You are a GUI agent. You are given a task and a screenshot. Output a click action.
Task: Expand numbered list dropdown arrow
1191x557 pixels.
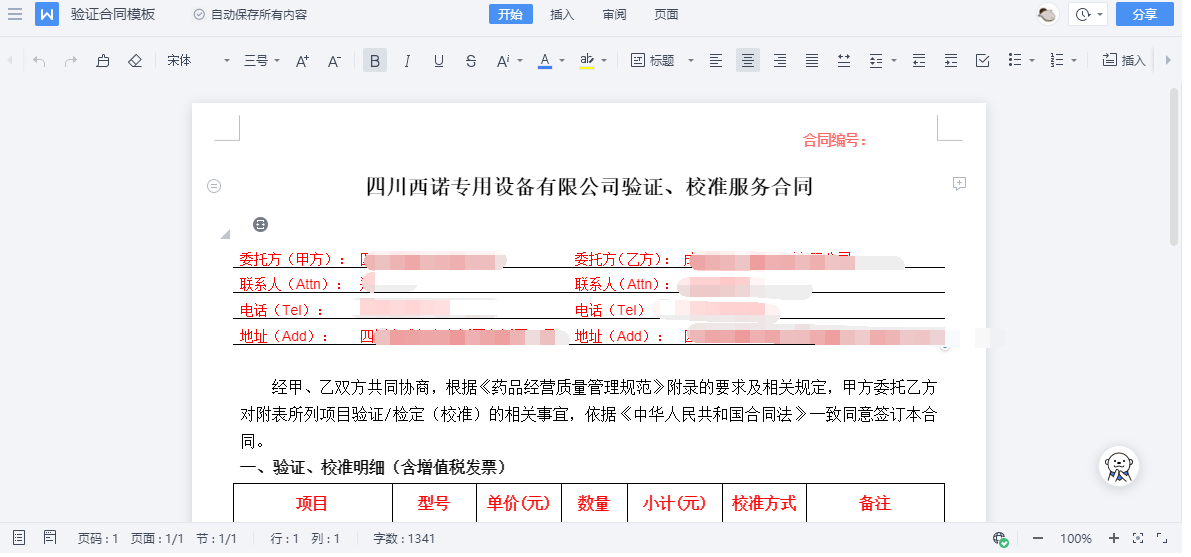pos(1074,61)
